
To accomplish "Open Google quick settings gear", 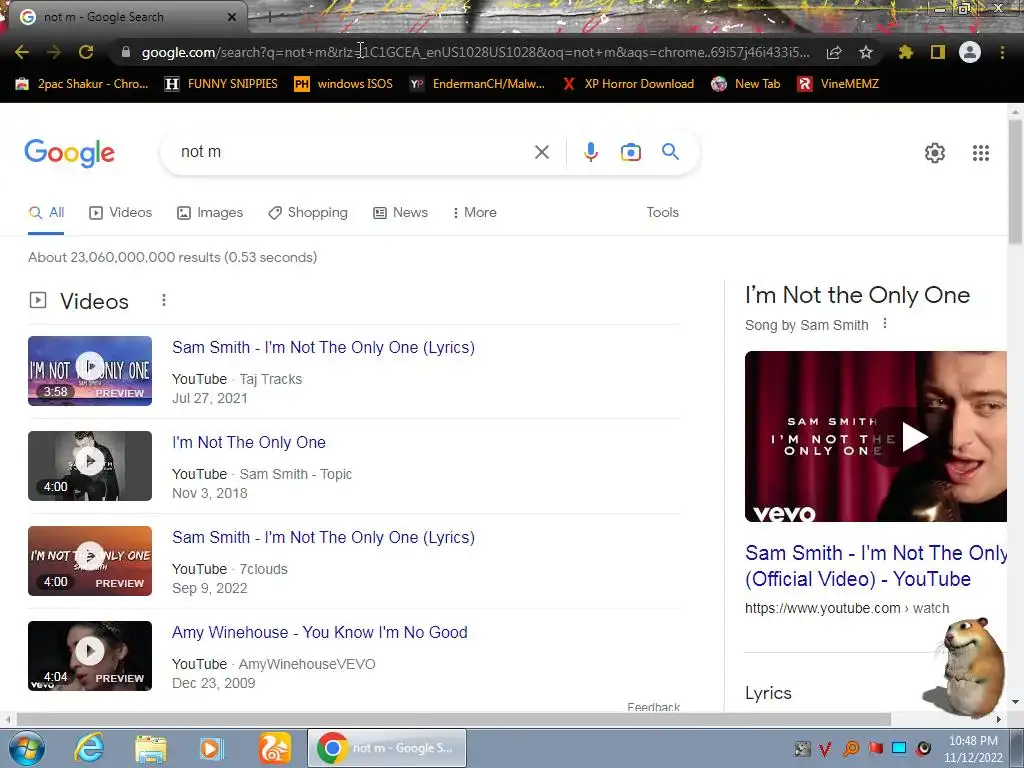I will pyautogui.click(x=935, y=153).
